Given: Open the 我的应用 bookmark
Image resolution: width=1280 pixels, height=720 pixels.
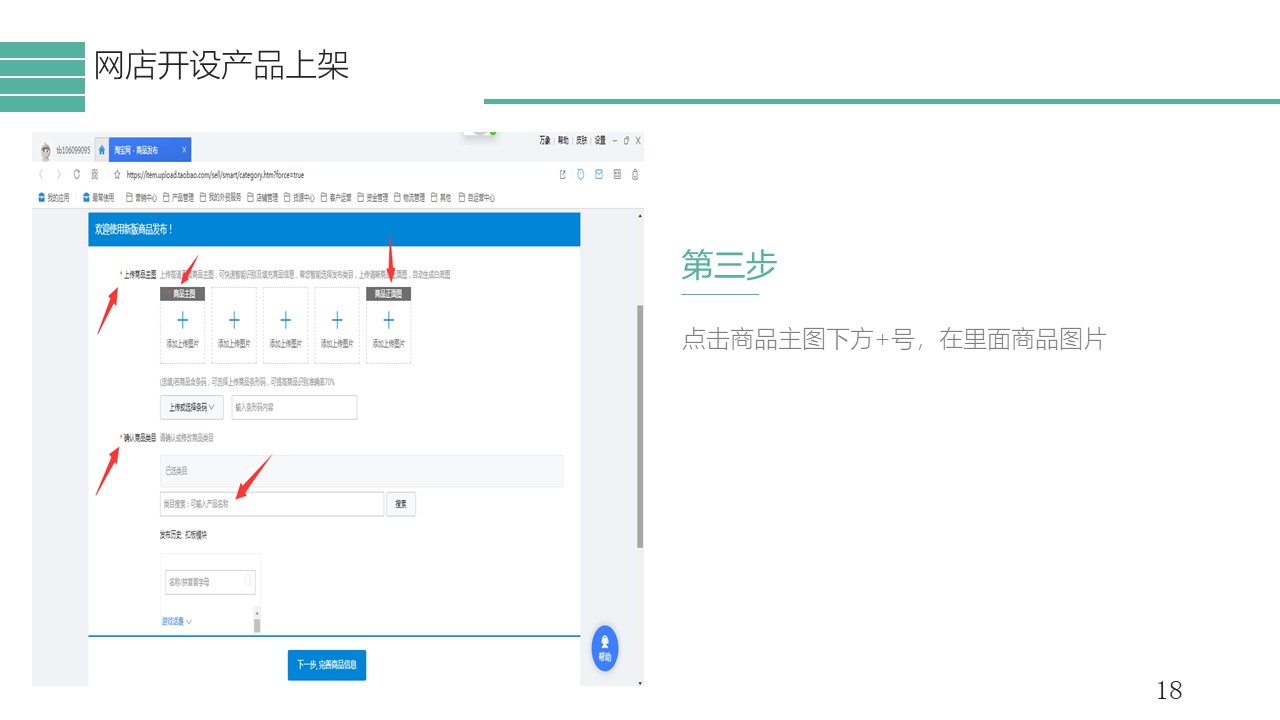Looking at the screenshot, I should [x=54, y=197].
